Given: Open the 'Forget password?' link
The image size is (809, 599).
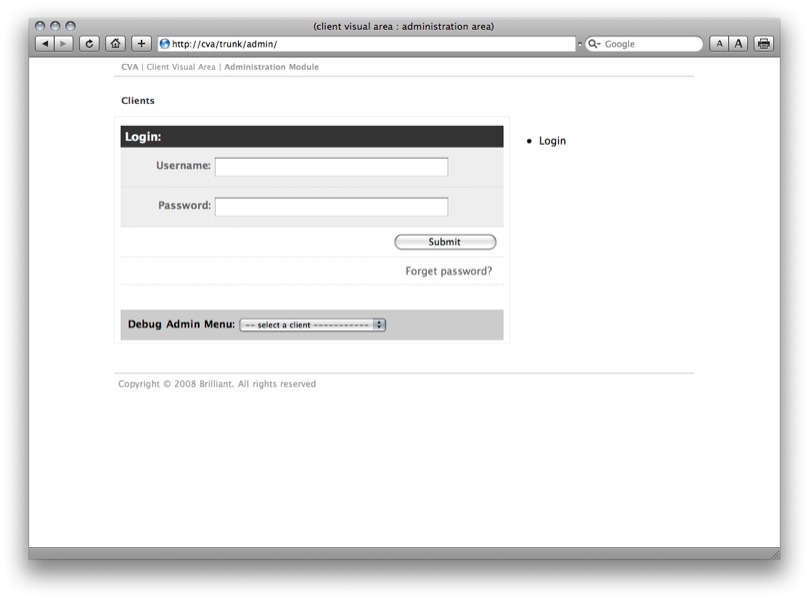Looking at the screenshot, I should pos(448,271).
